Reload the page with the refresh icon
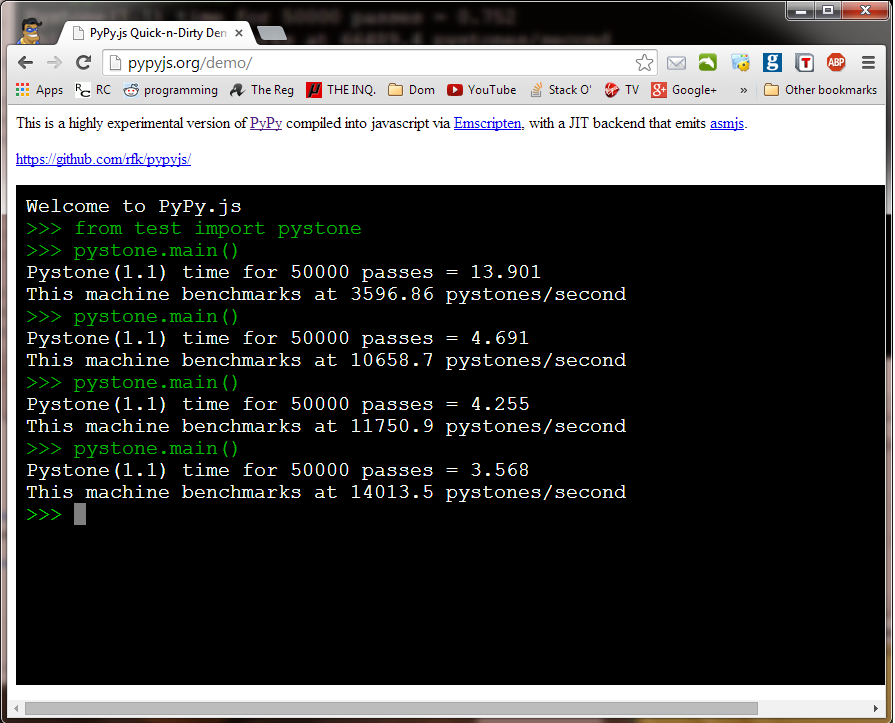 (x=84, y=63)
